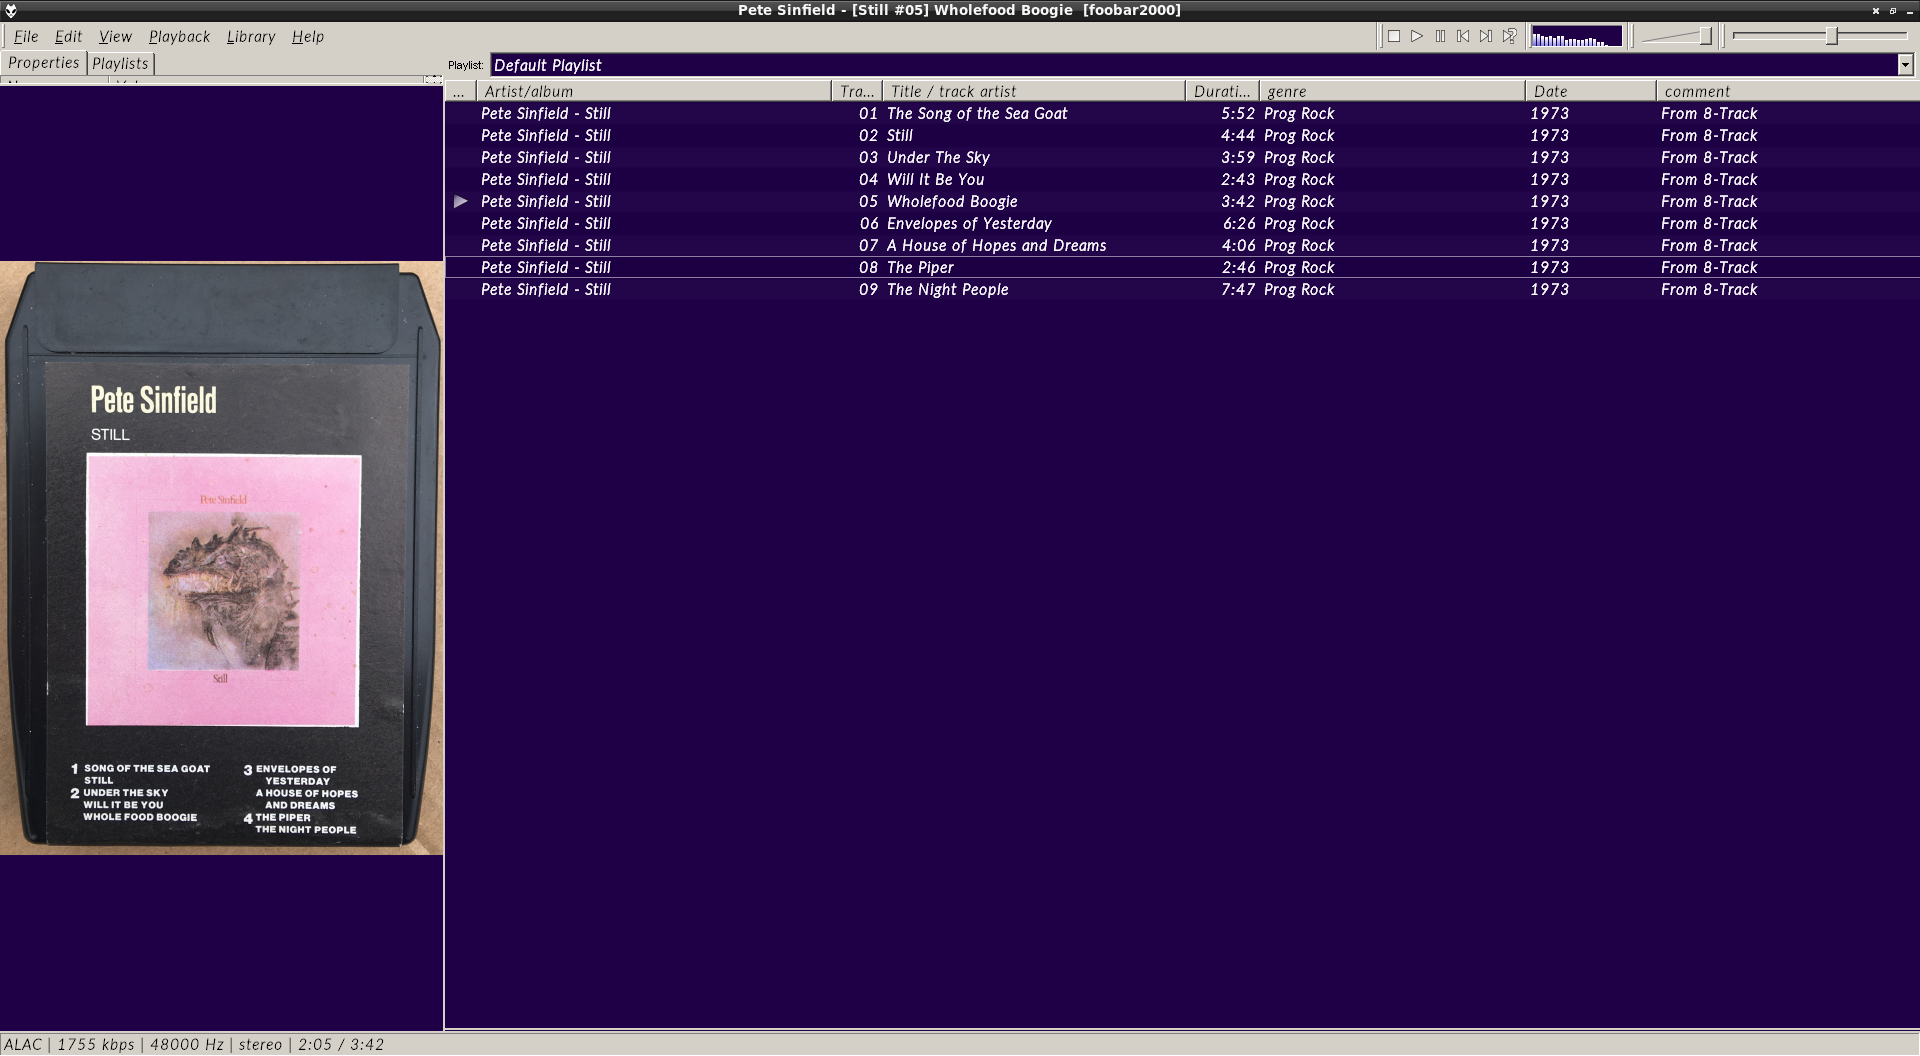Open the File menu
The width and height of the screenshot is (1920, 1056).
click(x=26, y=36)
